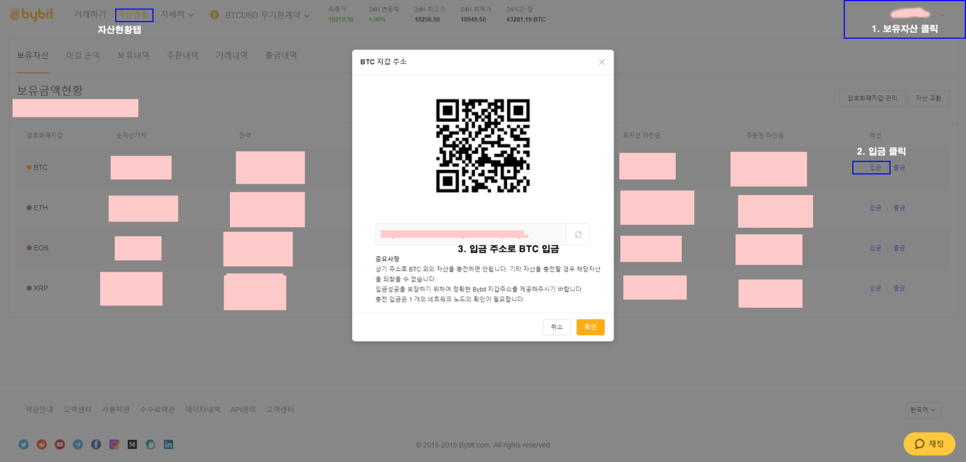Click the 24H 최고가 value 10256.50

point(428,20)
